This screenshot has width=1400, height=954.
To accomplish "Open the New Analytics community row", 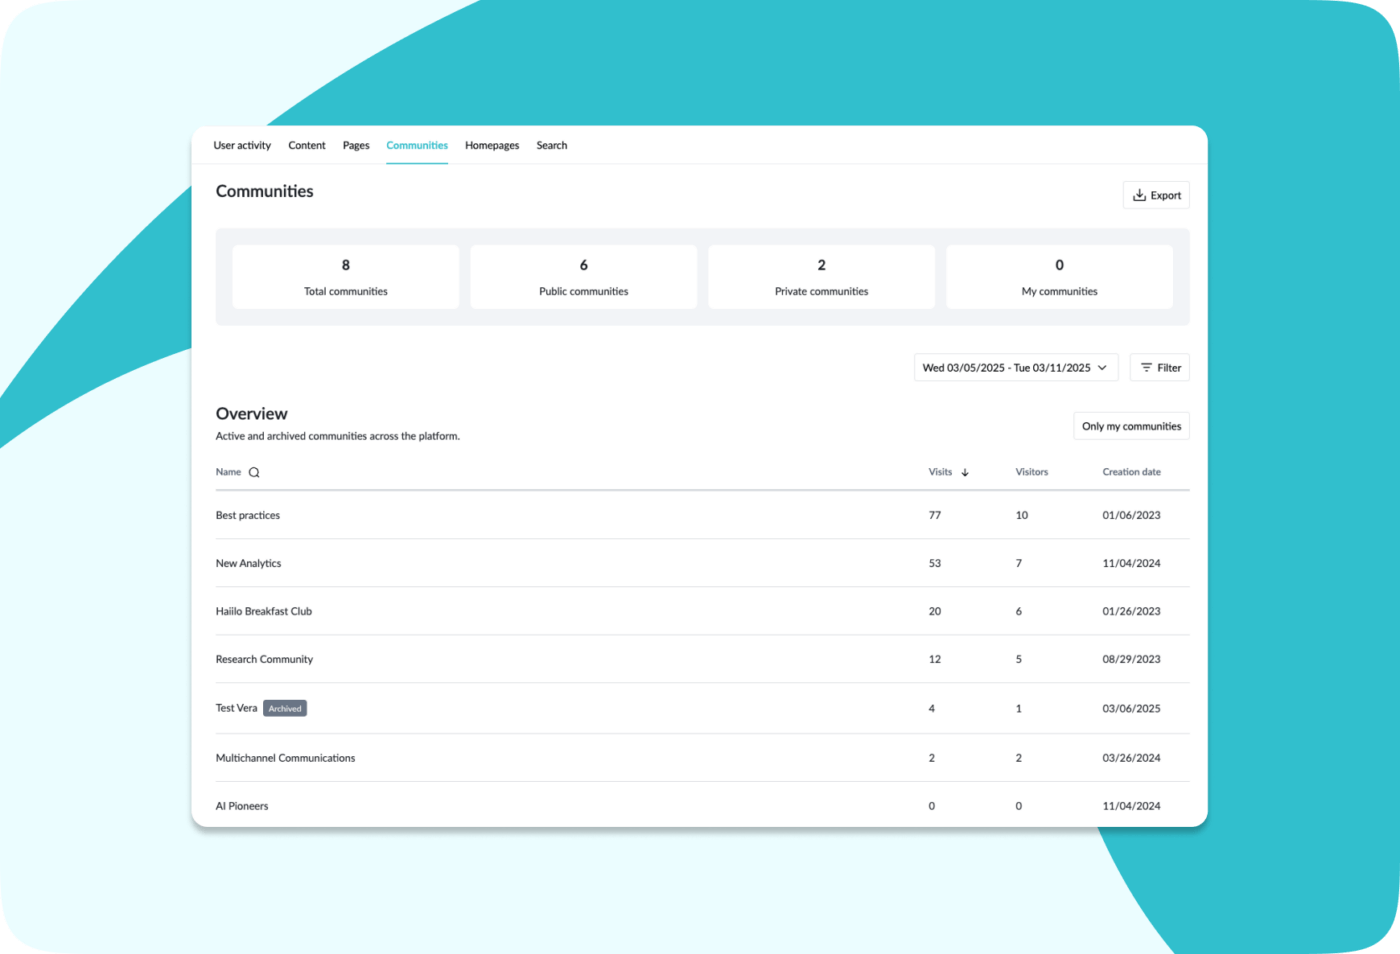I will click(x=702, y=564).
